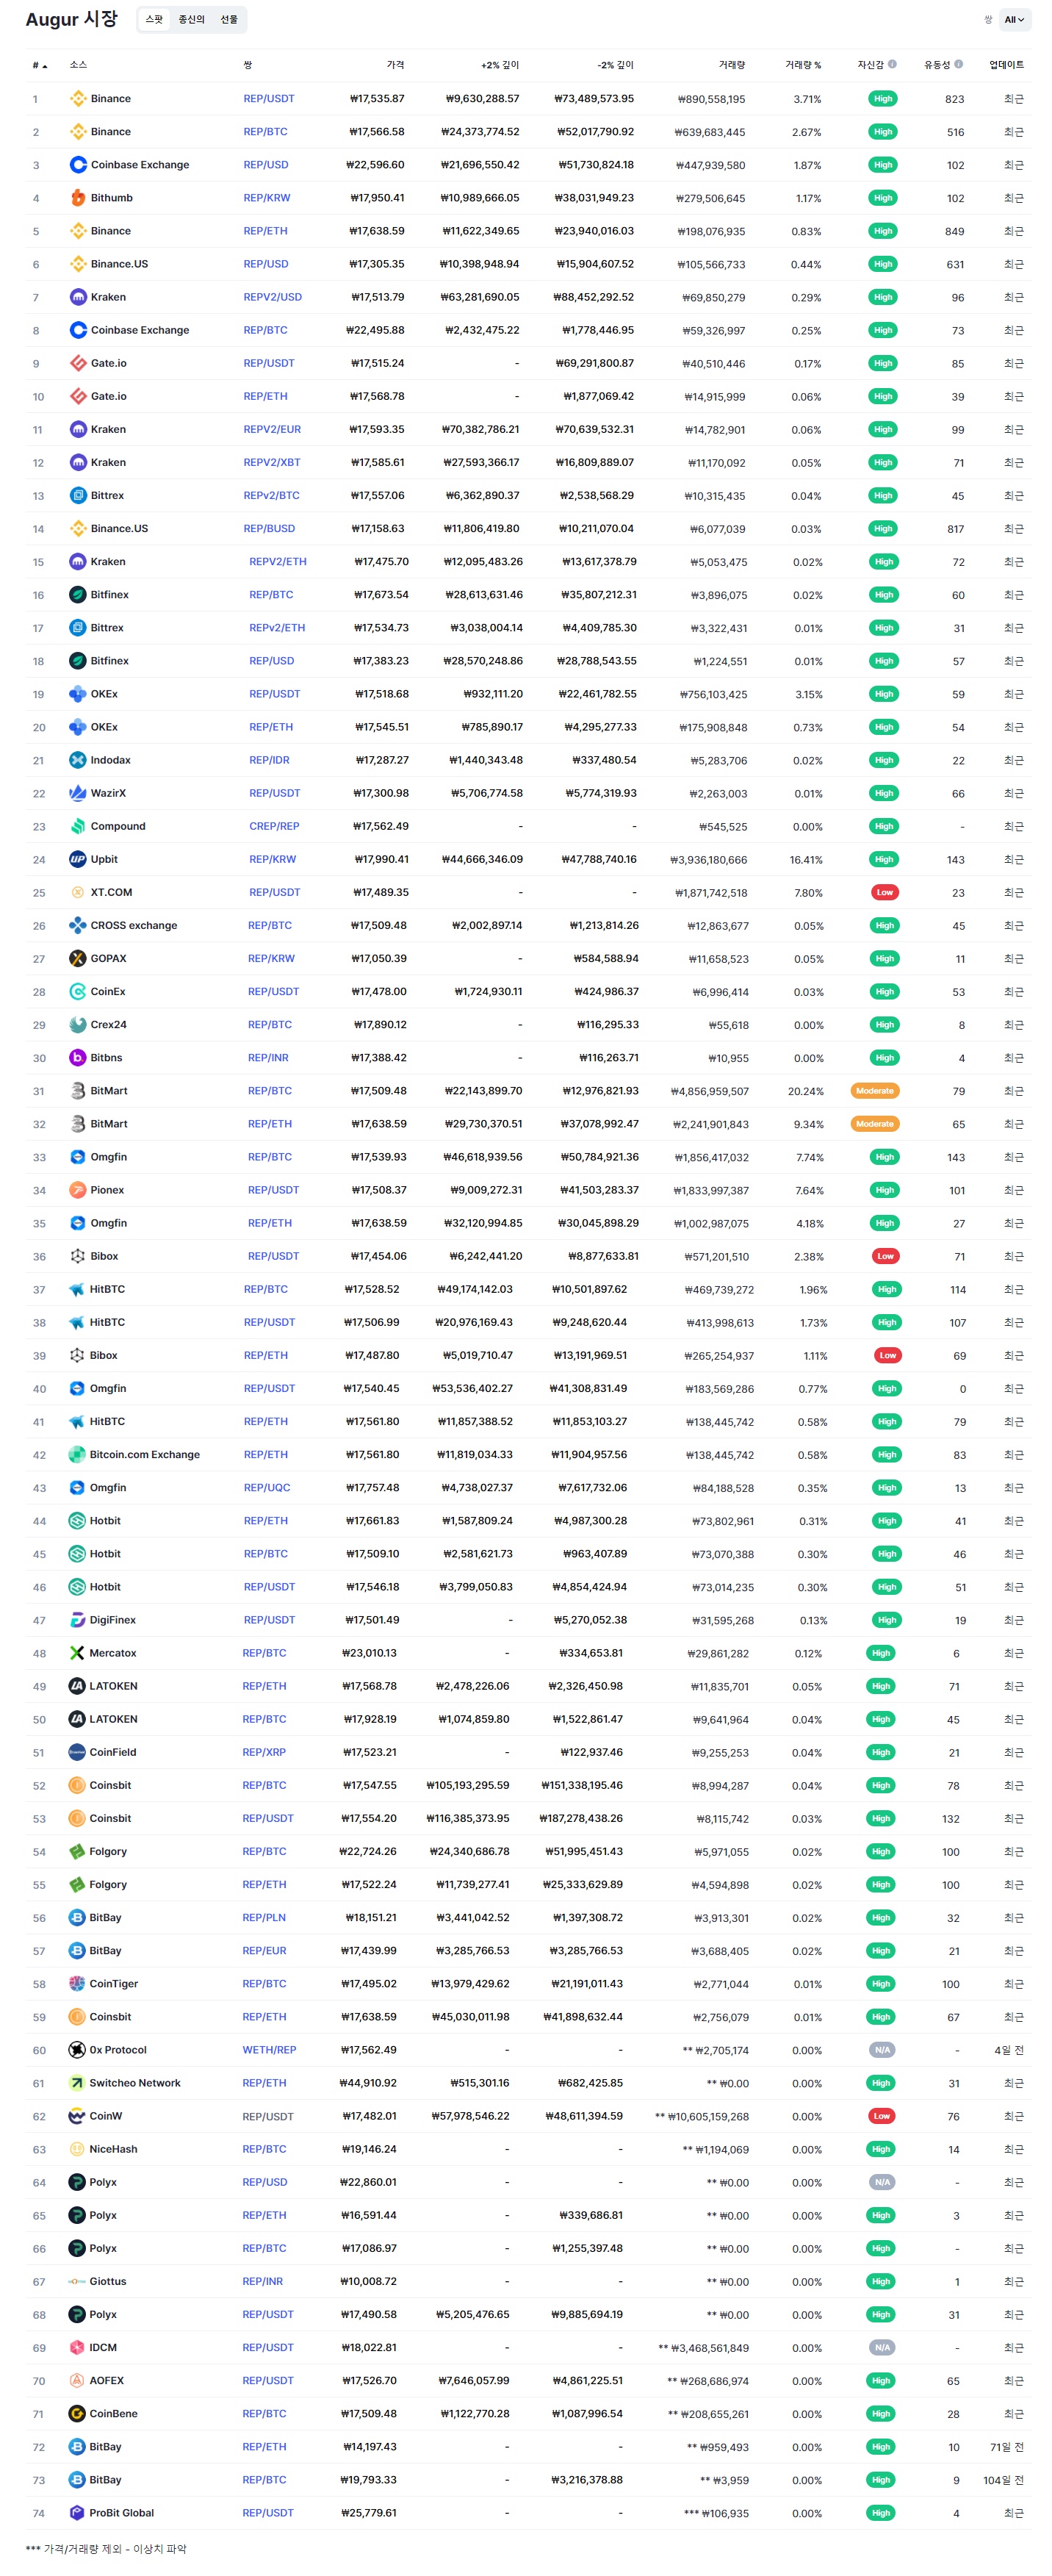The image size is (1052, 2576).
Task: Switch to the 종신의 tab
Action: [191, 19]
